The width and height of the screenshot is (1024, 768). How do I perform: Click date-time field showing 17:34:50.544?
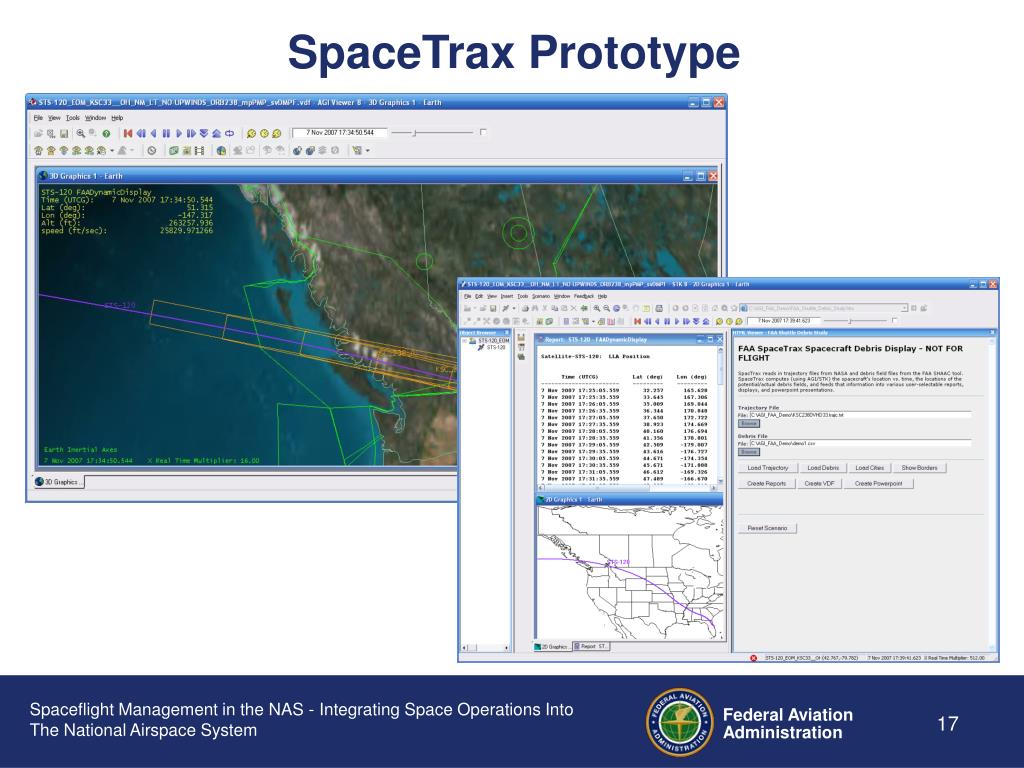(340, 133)
